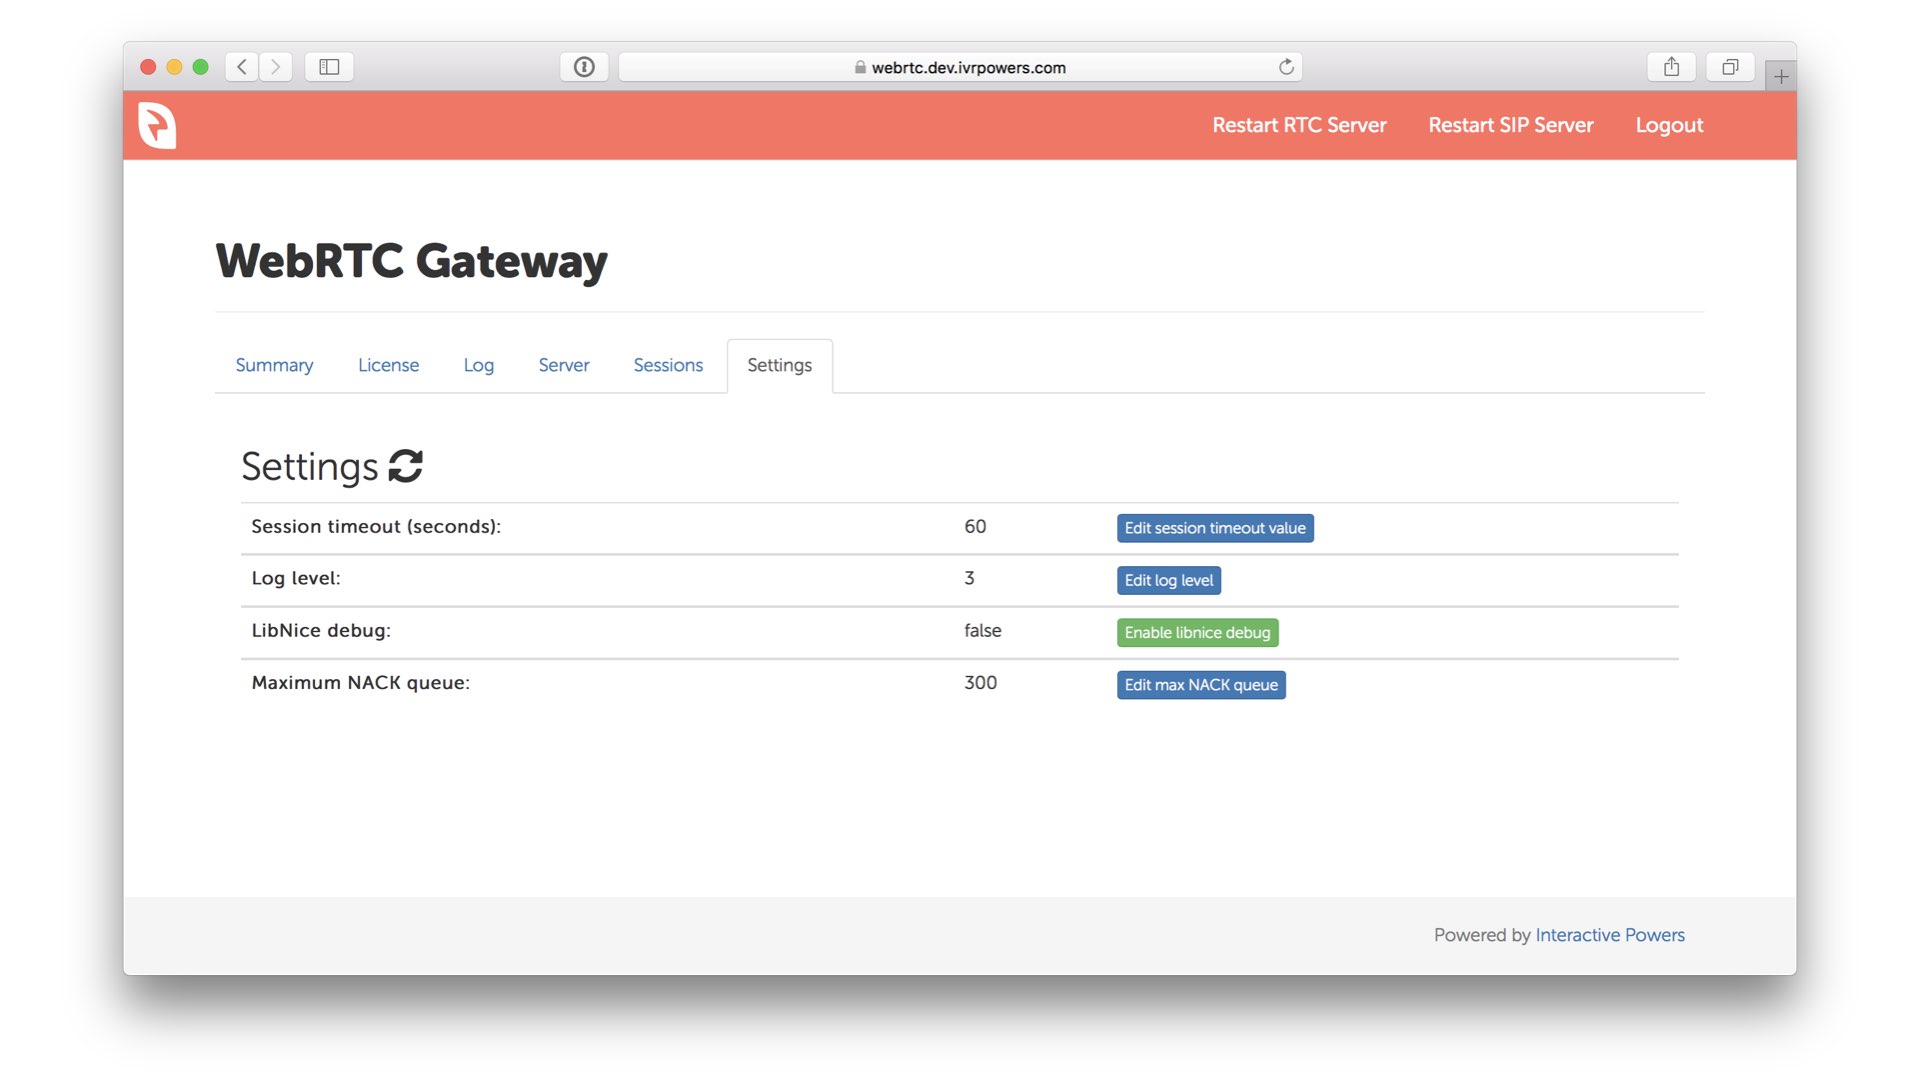Toggle the Safari sidebar icon
Viewport: 1920px width, 1080px height.
pos(329,67)
